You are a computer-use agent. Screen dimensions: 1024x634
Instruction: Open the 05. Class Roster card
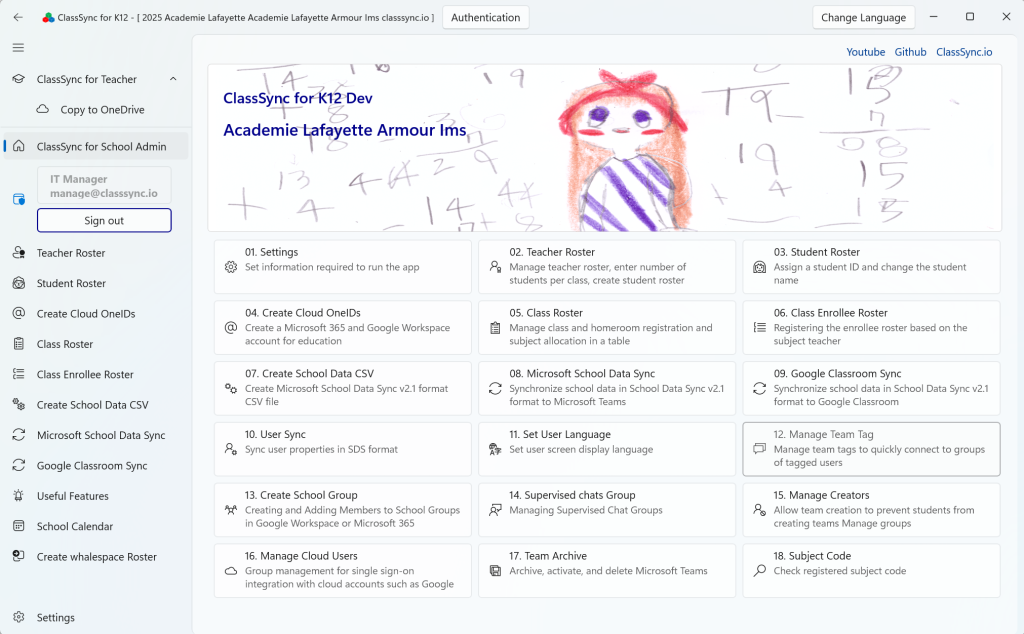(607, 328)
